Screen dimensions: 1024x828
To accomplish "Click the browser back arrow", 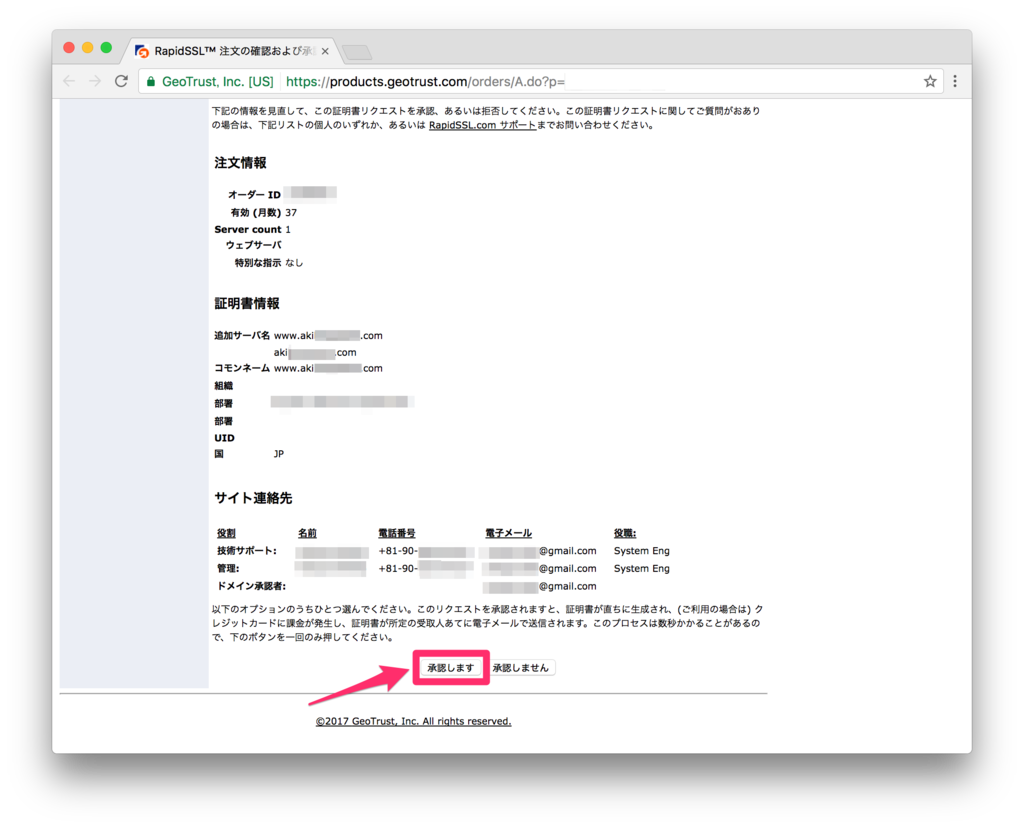I will pos(69,81).
